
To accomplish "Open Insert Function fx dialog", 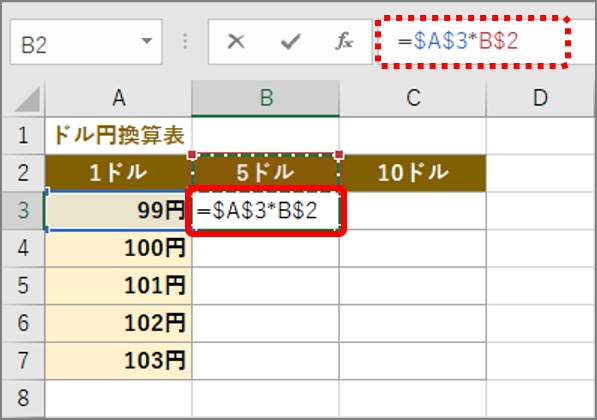I will click(x=344, y=41).
